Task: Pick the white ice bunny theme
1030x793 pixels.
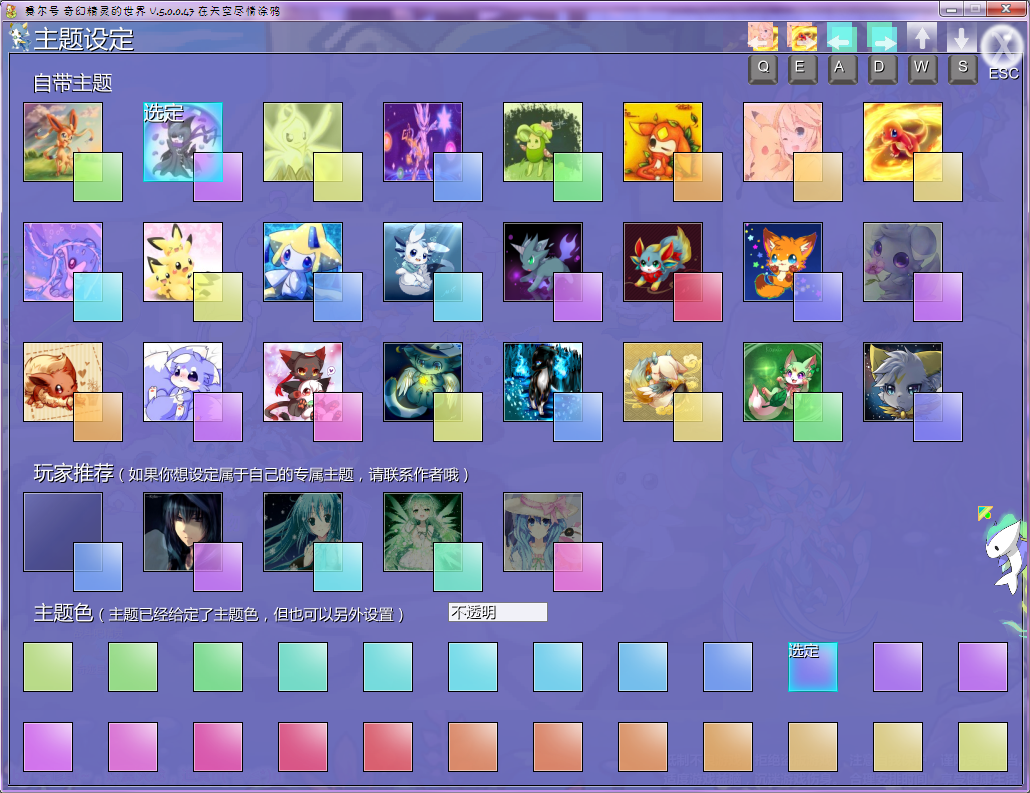Action: click(x=423, y=262)
